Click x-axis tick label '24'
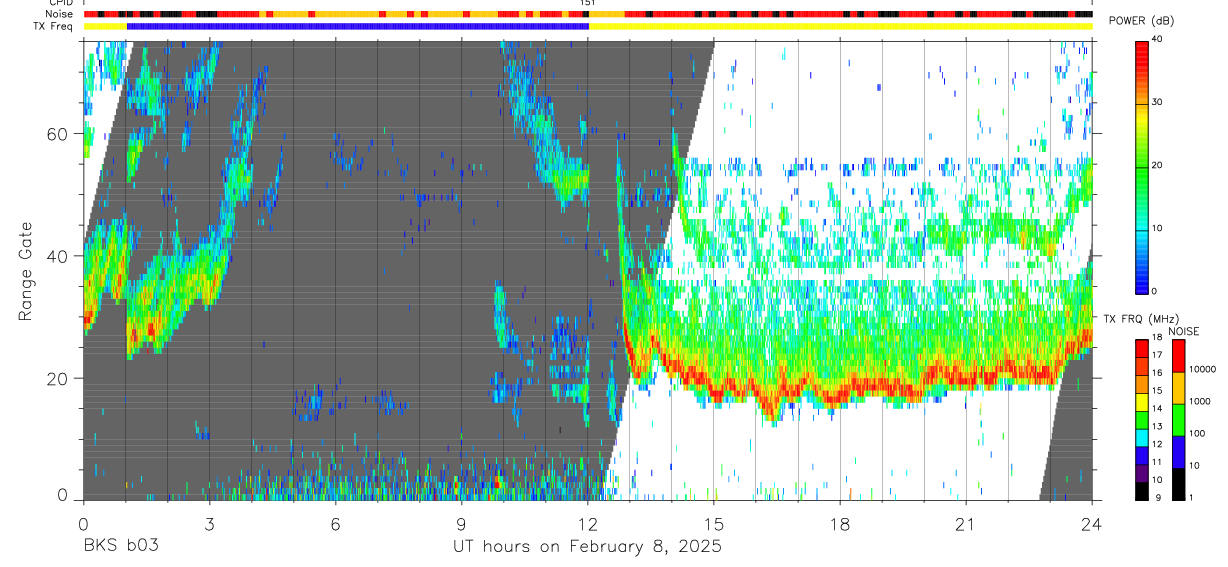The image size is (1228, 567). tap(1092, 523)
